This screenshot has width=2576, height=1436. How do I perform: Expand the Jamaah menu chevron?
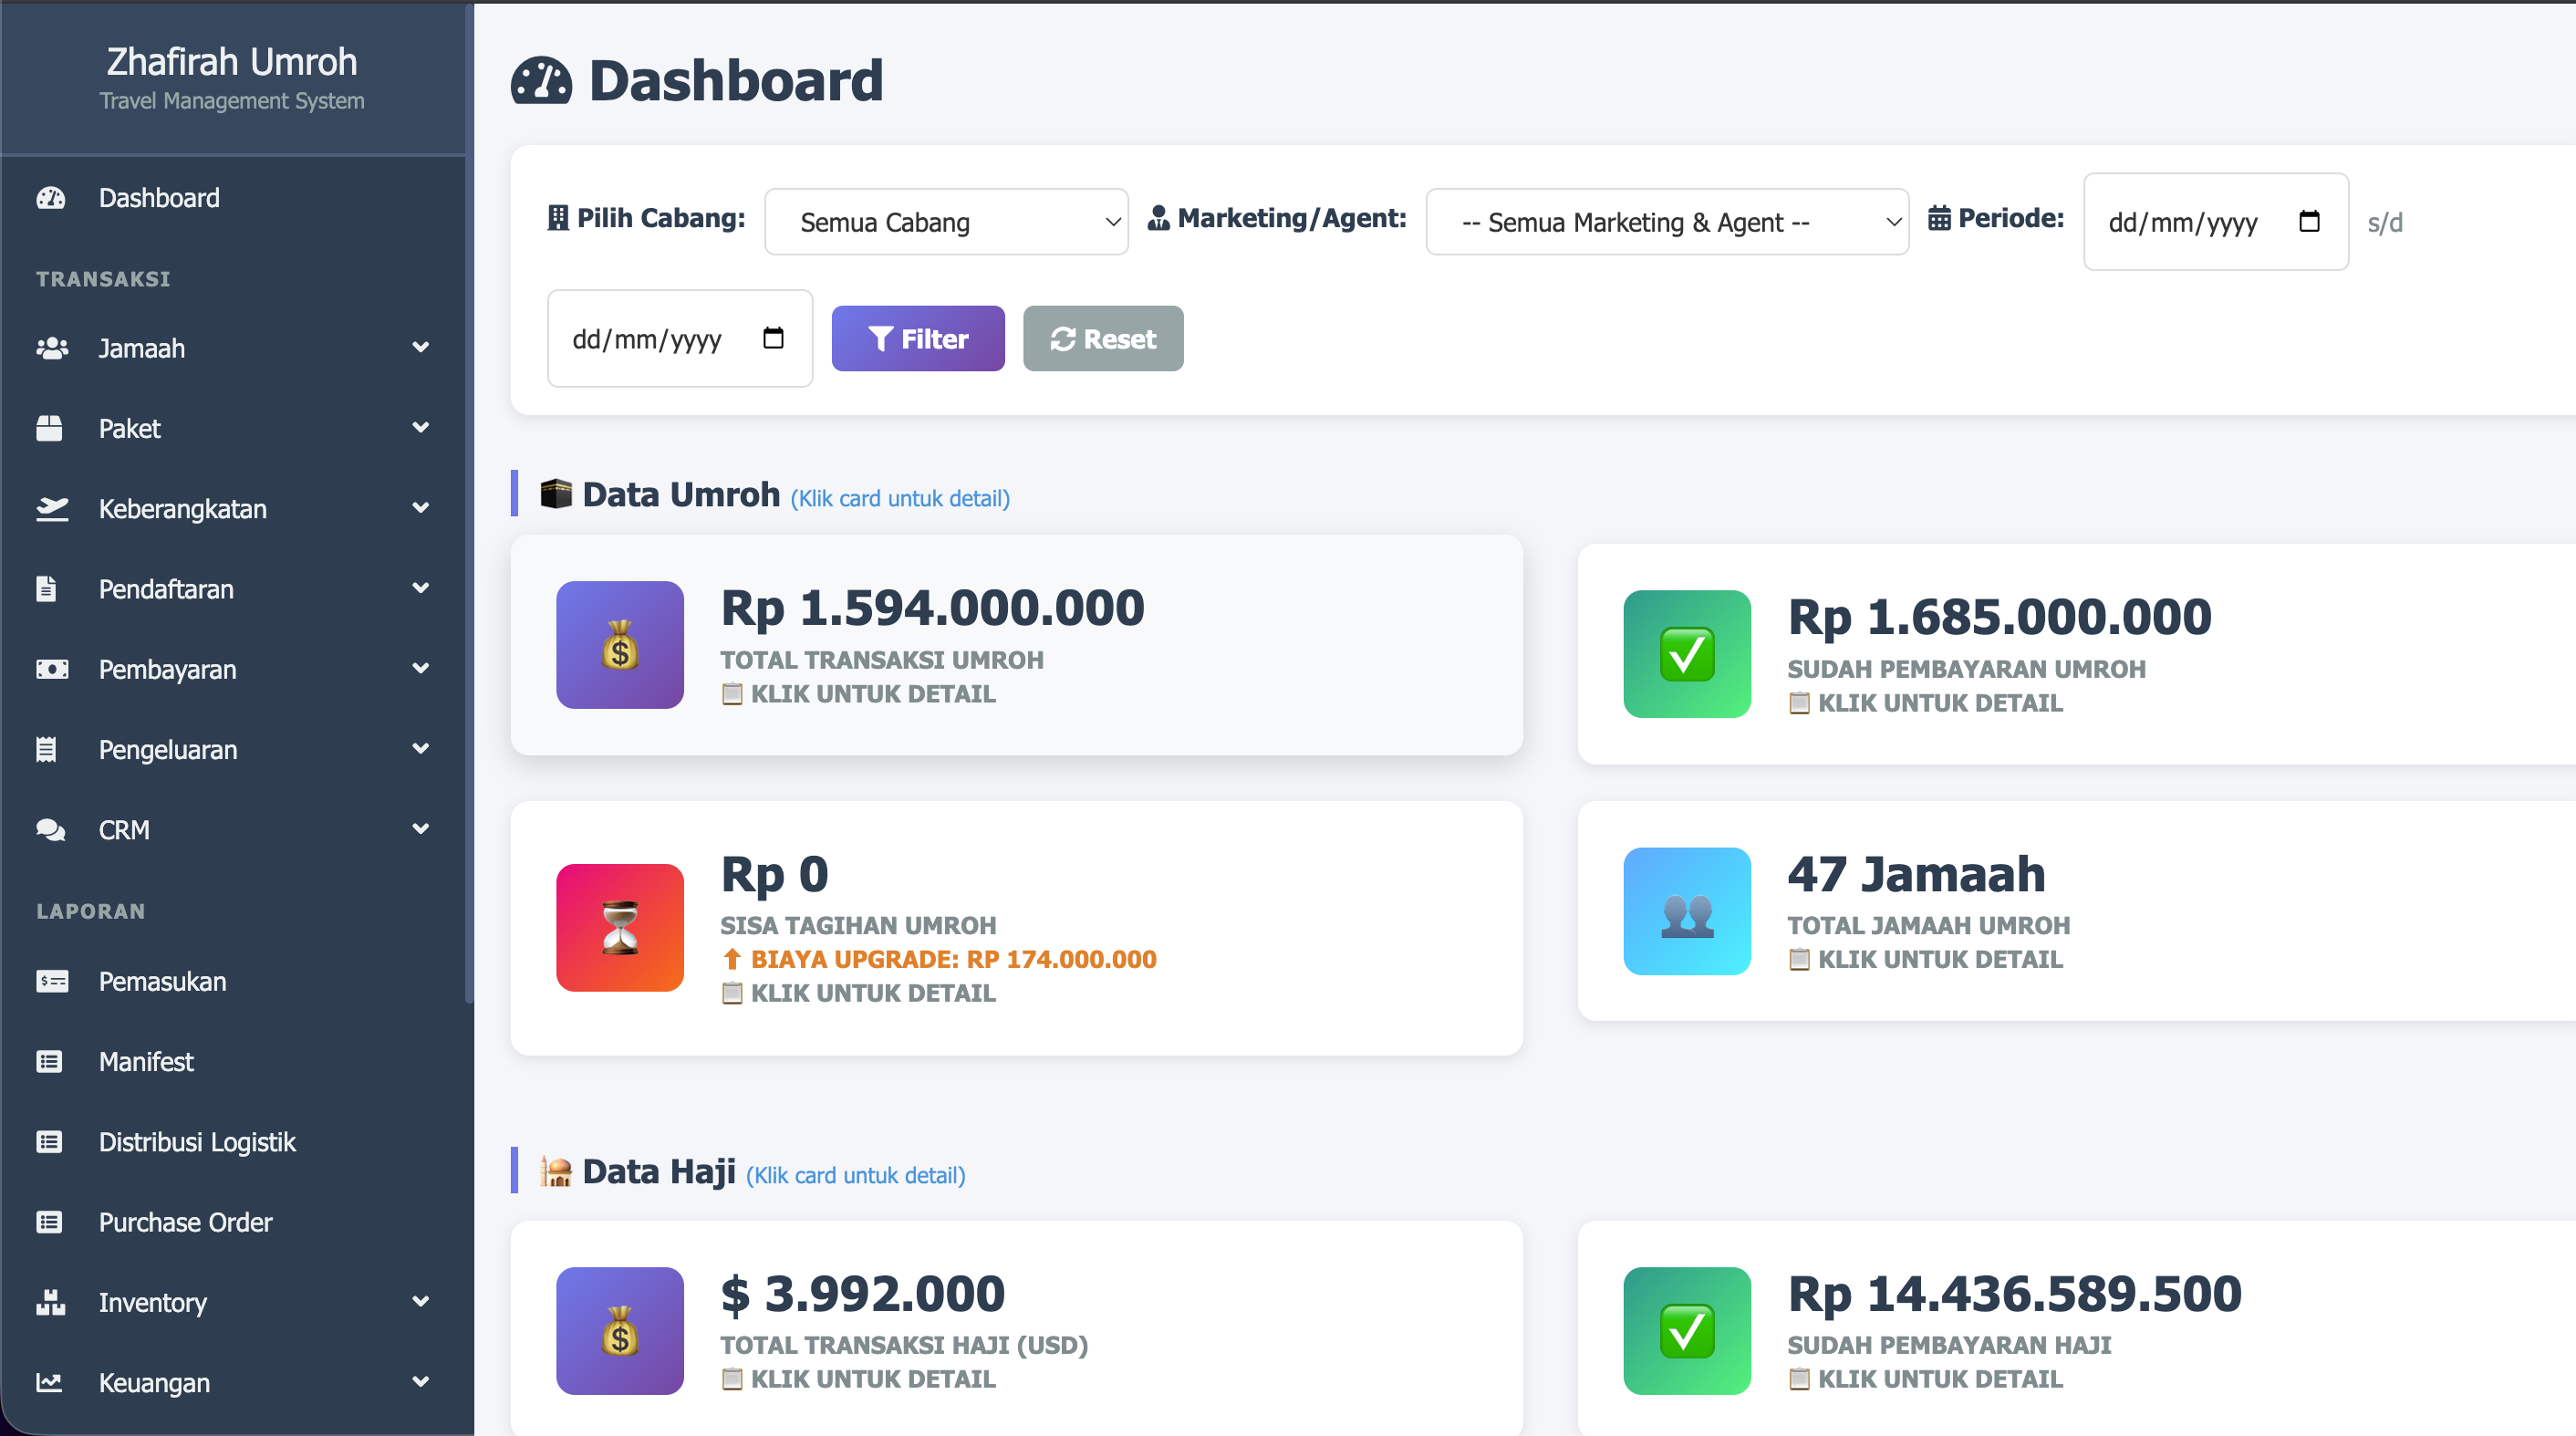coord(421,348)
